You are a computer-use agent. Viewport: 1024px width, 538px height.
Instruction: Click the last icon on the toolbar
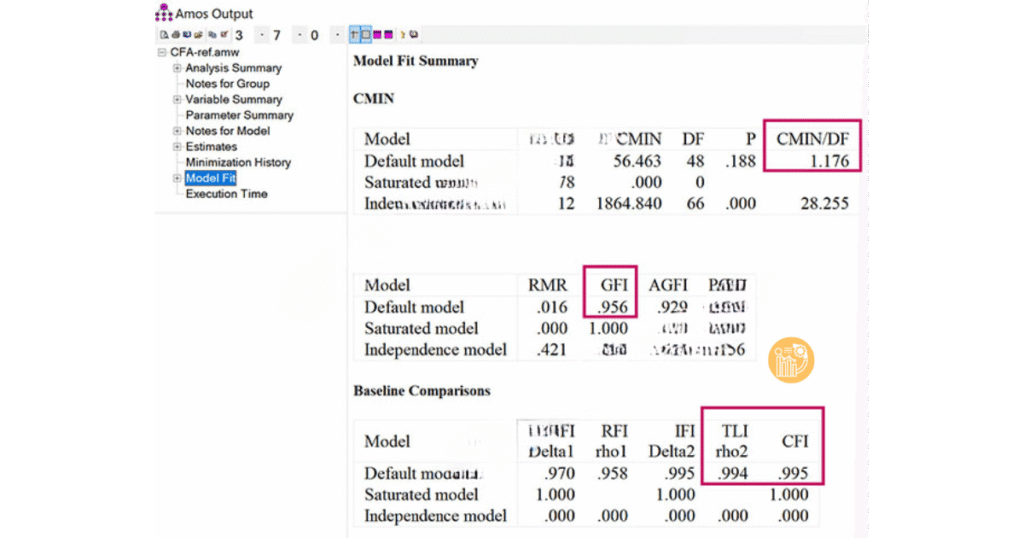(x=413, y=35)
